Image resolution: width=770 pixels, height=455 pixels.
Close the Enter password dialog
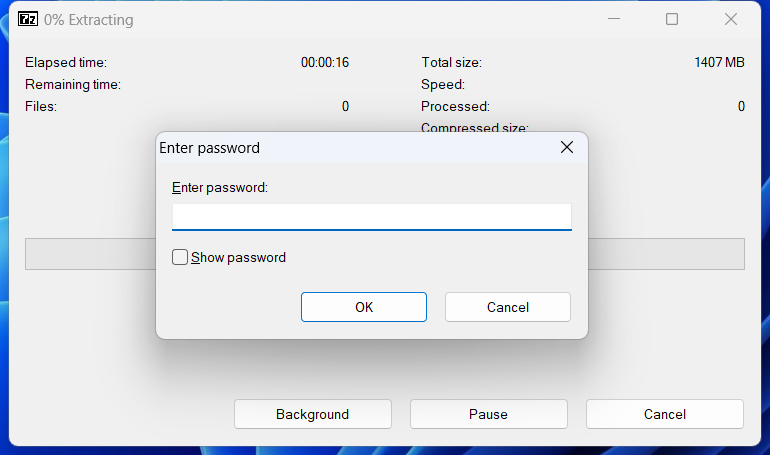coord(566,148)
